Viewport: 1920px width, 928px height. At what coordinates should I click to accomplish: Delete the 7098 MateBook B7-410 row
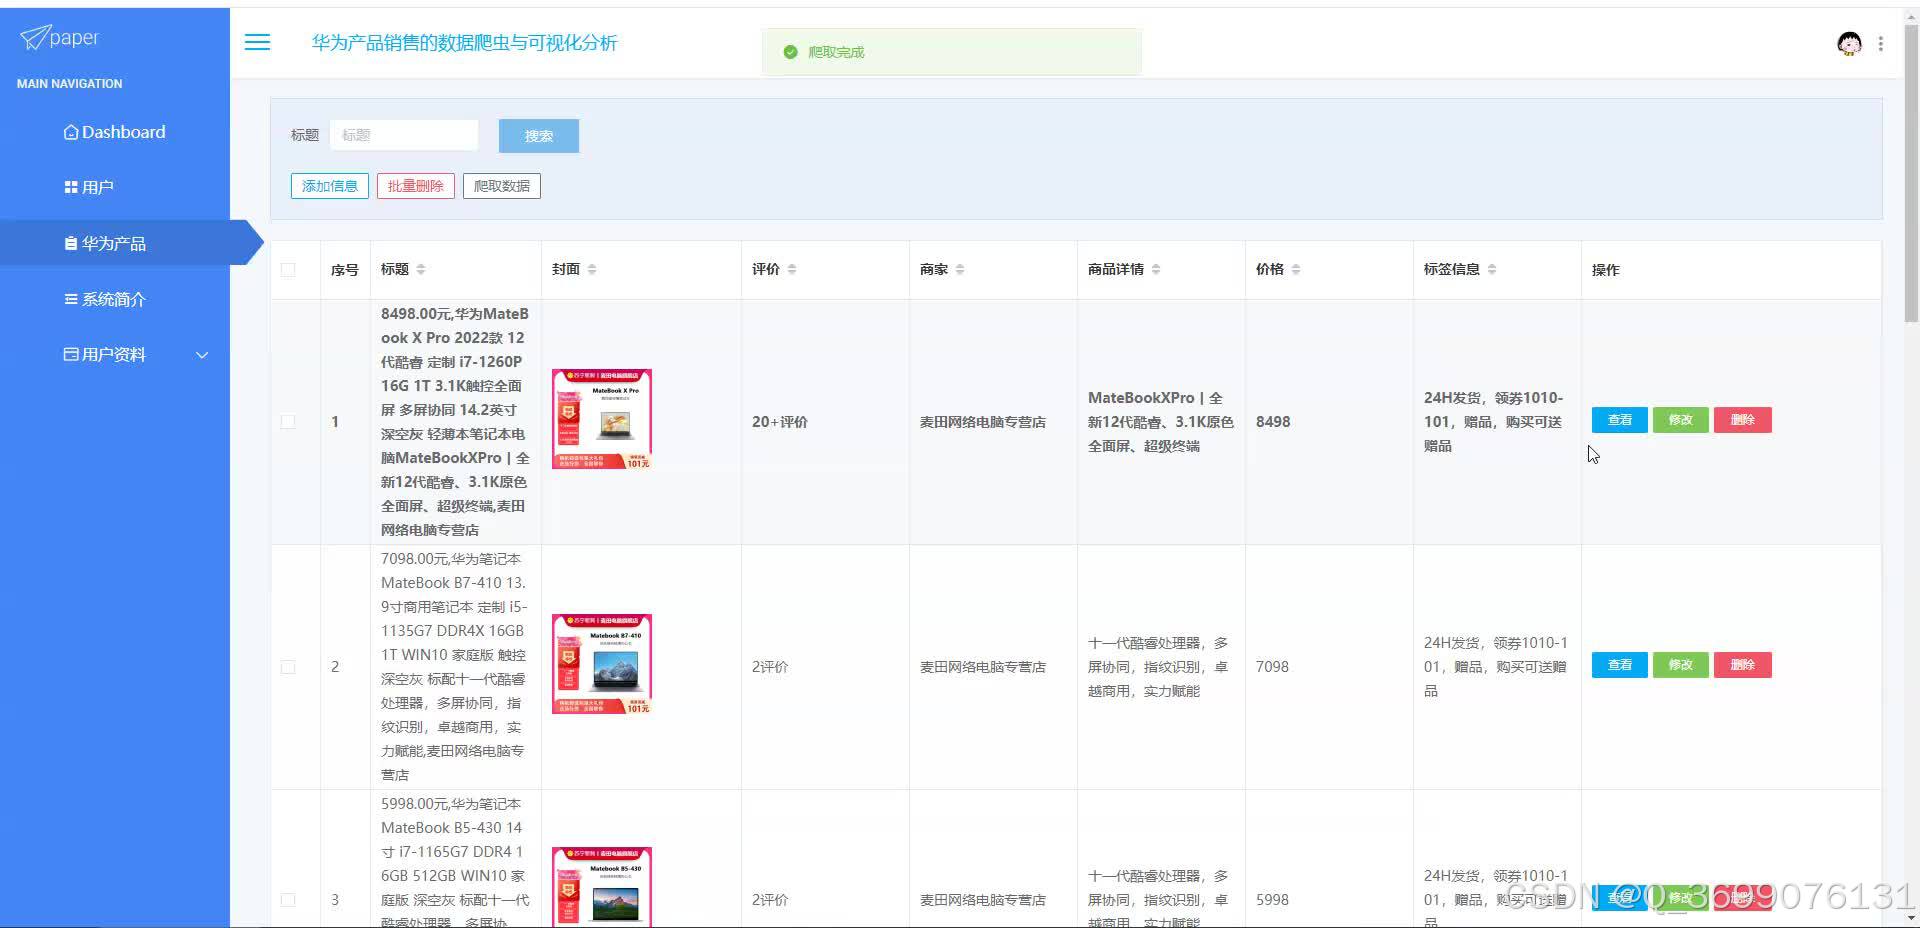(1743, 665)
